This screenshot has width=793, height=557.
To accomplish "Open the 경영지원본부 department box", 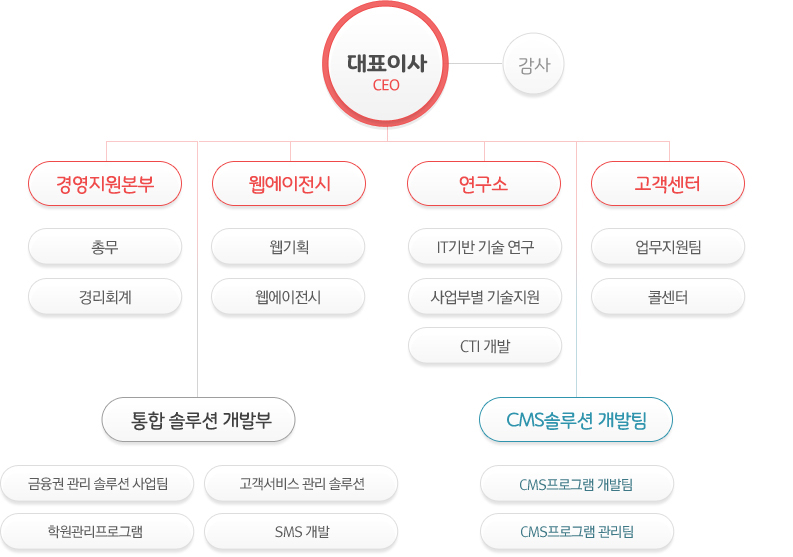I will tap(105, 184).
